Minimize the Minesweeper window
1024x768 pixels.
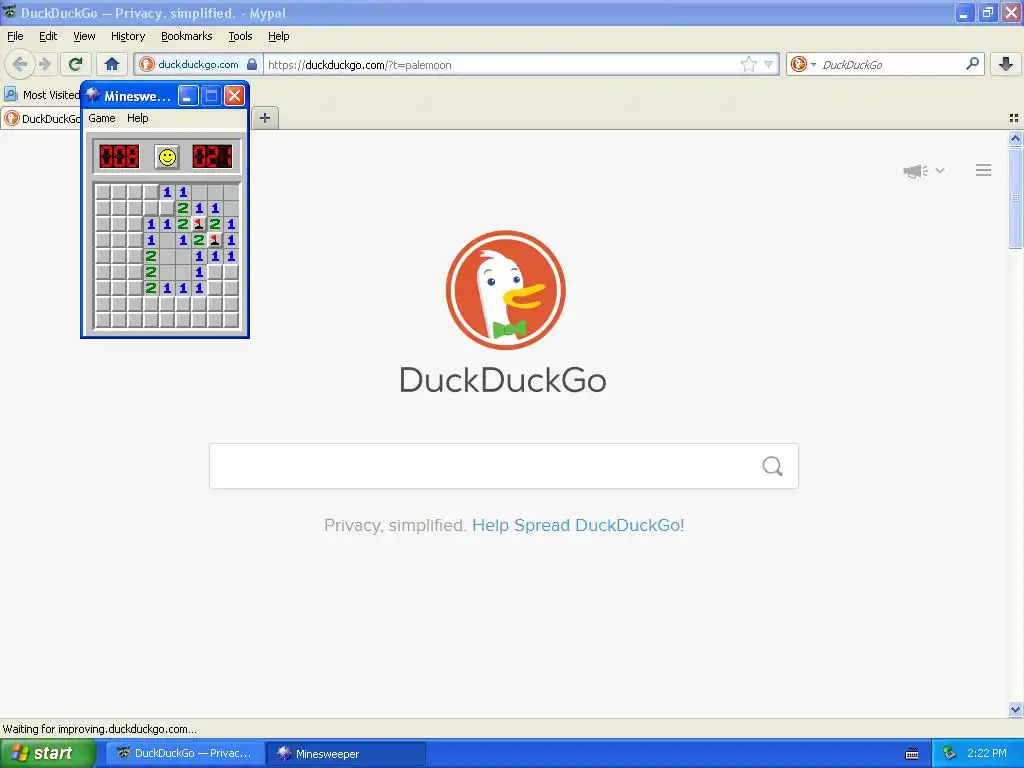point(188,96)
